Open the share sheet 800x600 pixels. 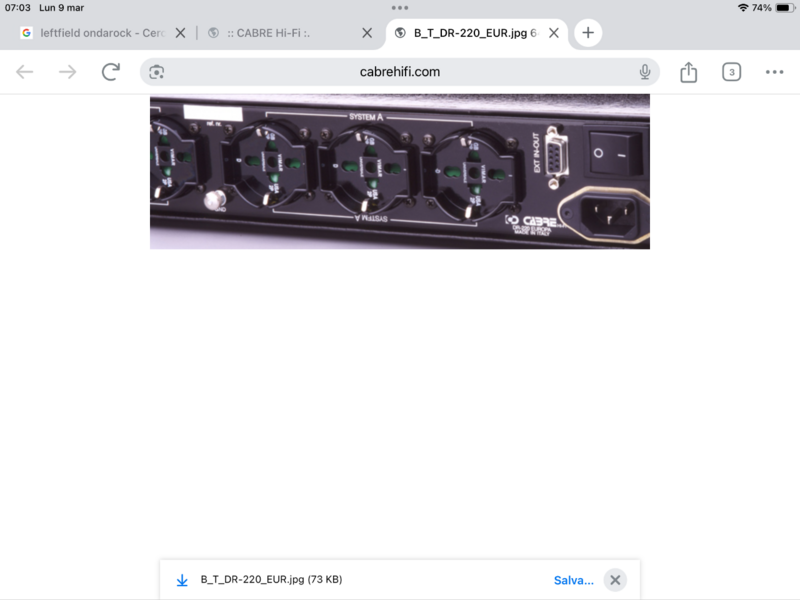click(x=688, y=71)
